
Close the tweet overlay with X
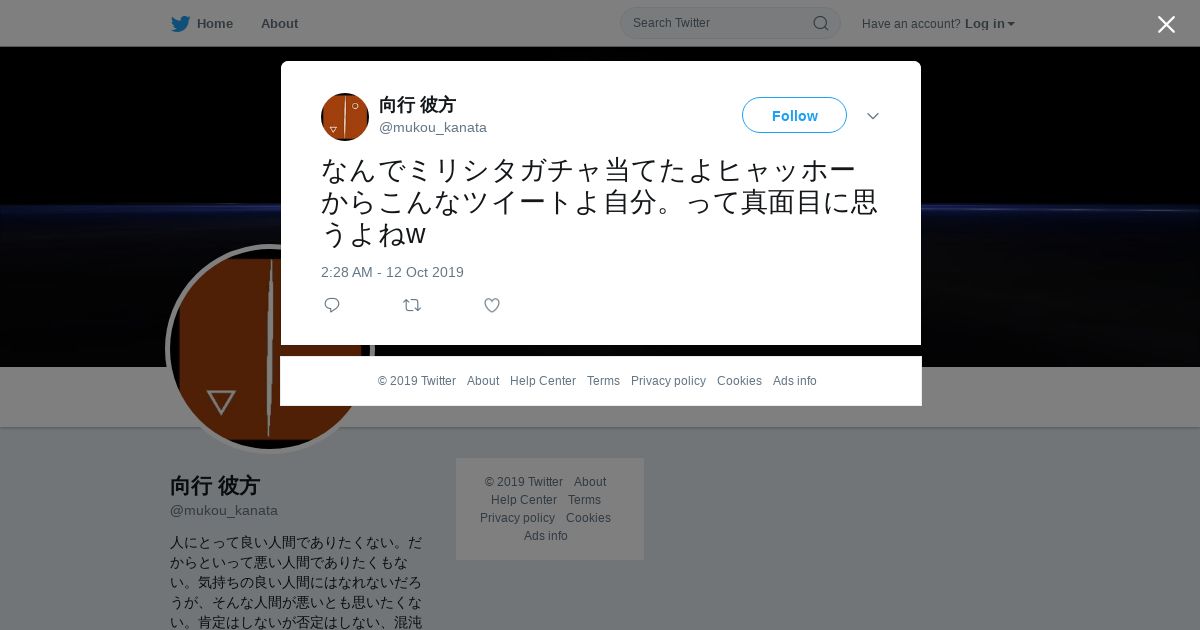(1166, 24)
